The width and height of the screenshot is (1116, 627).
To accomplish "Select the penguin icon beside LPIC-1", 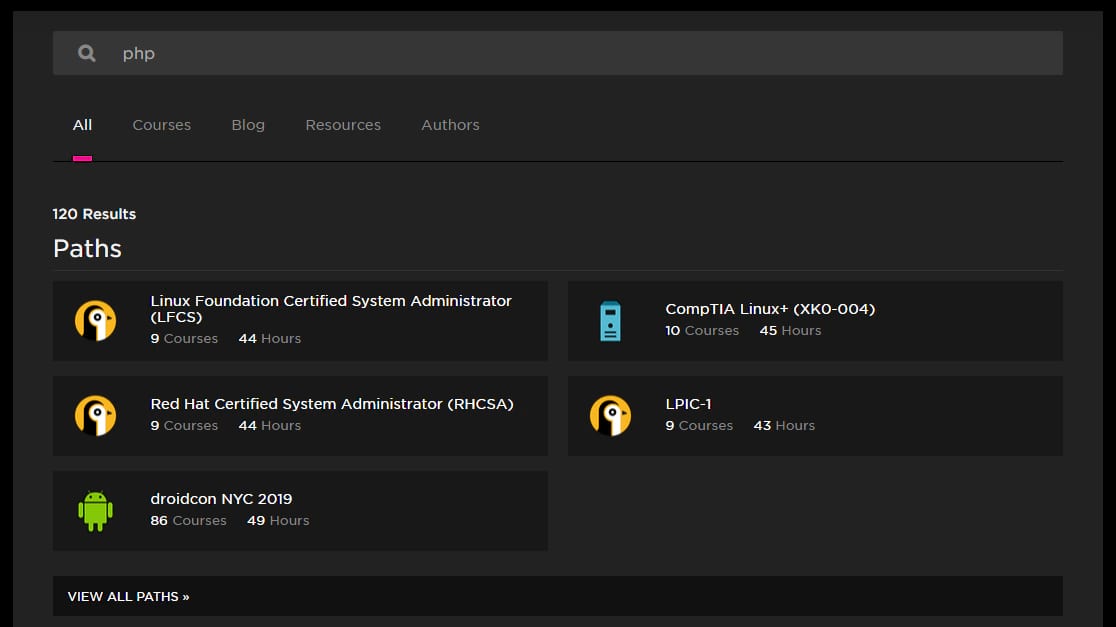I will click(611, 415).
